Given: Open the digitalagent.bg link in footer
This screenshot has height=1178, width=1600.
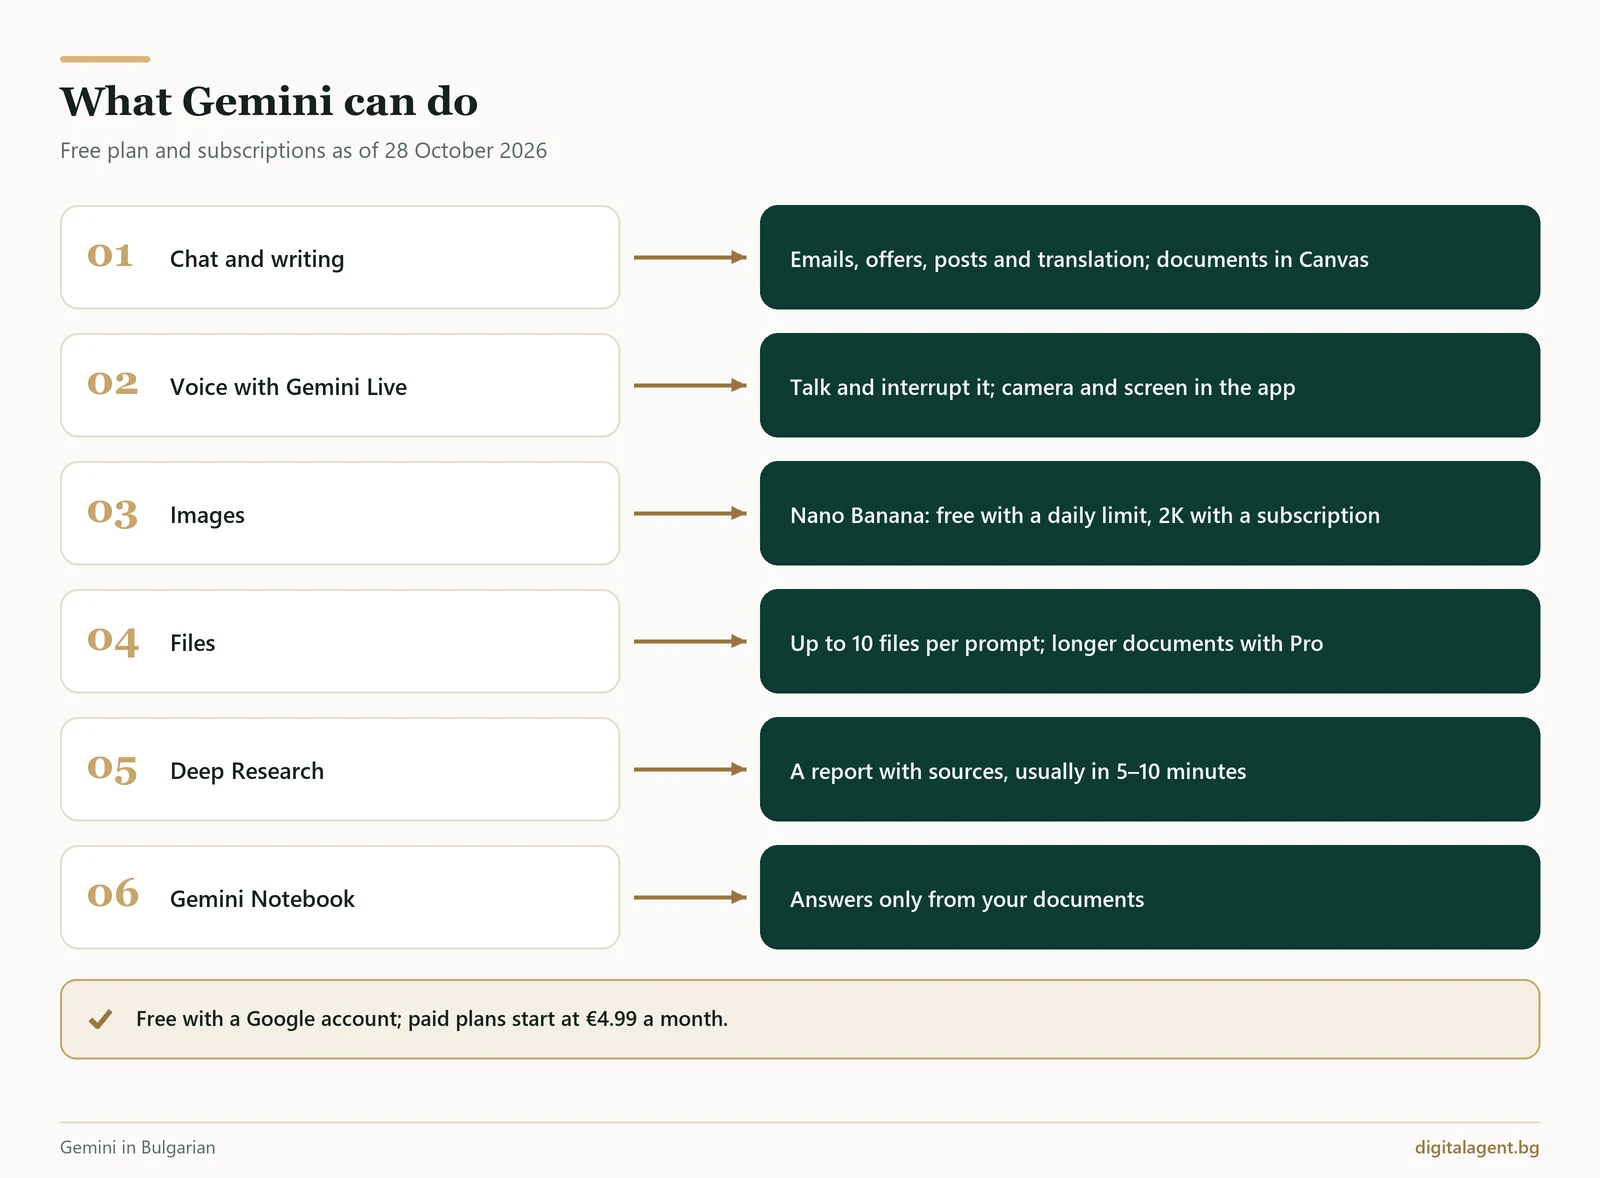Looking at the screenshot, I should 1477,1148.
